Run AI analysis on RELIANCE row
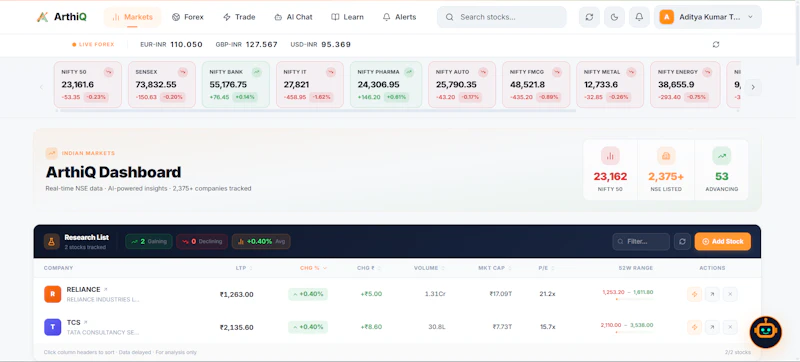The width and height of the screenshot is (800, 362). [x=694, y=294]
